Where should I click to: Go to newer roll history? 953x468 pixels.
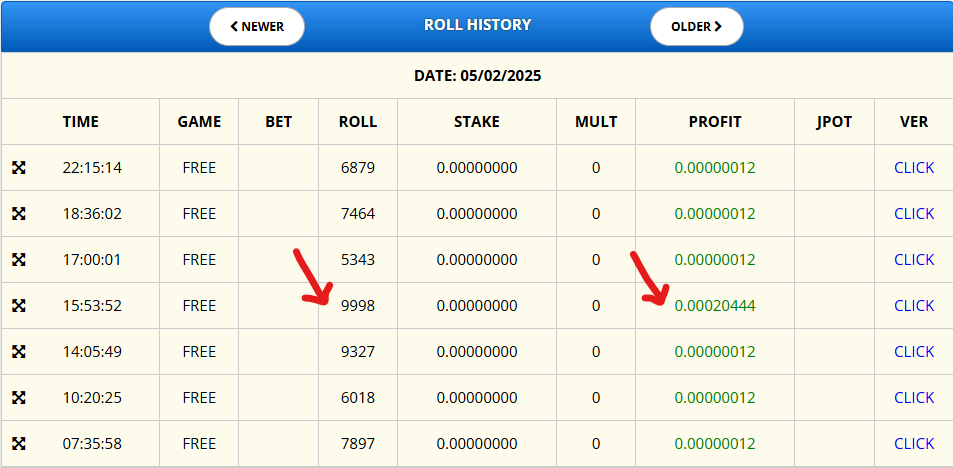[257, 27]
